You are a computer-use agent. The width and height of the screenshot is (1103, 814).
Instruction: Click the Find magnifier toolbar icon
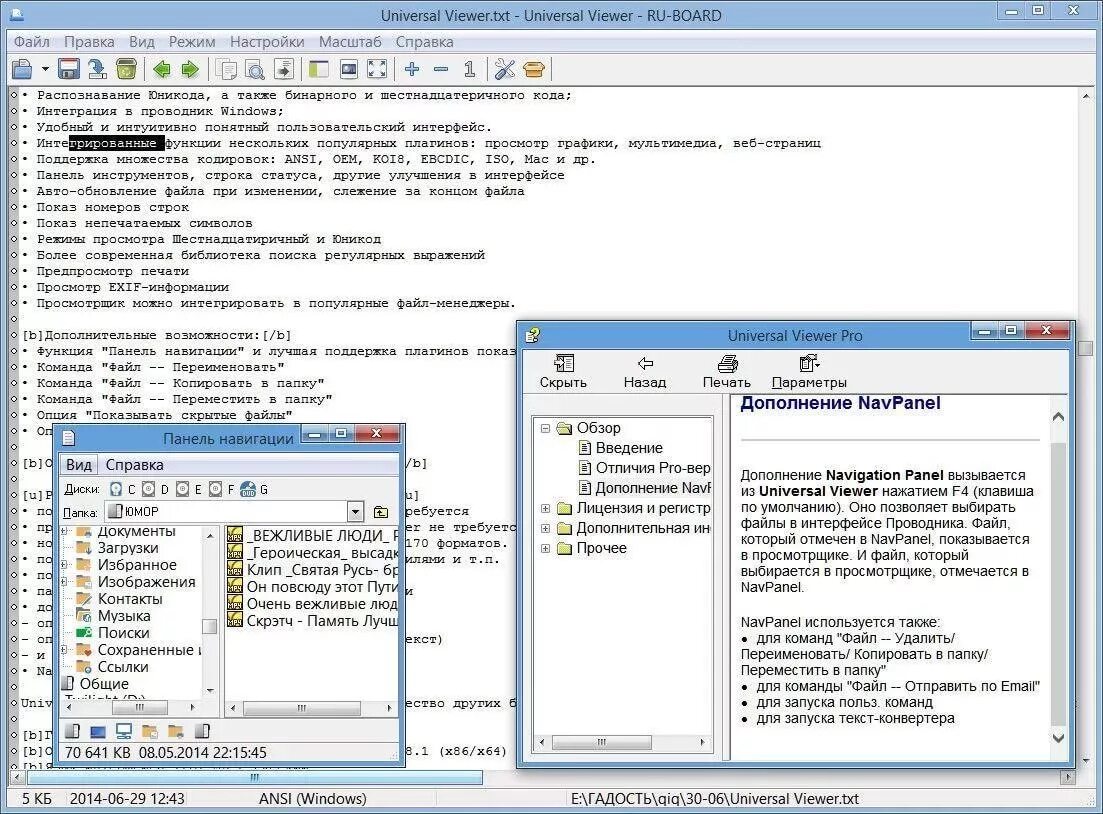pyautogui.click(x=255, y=69)
